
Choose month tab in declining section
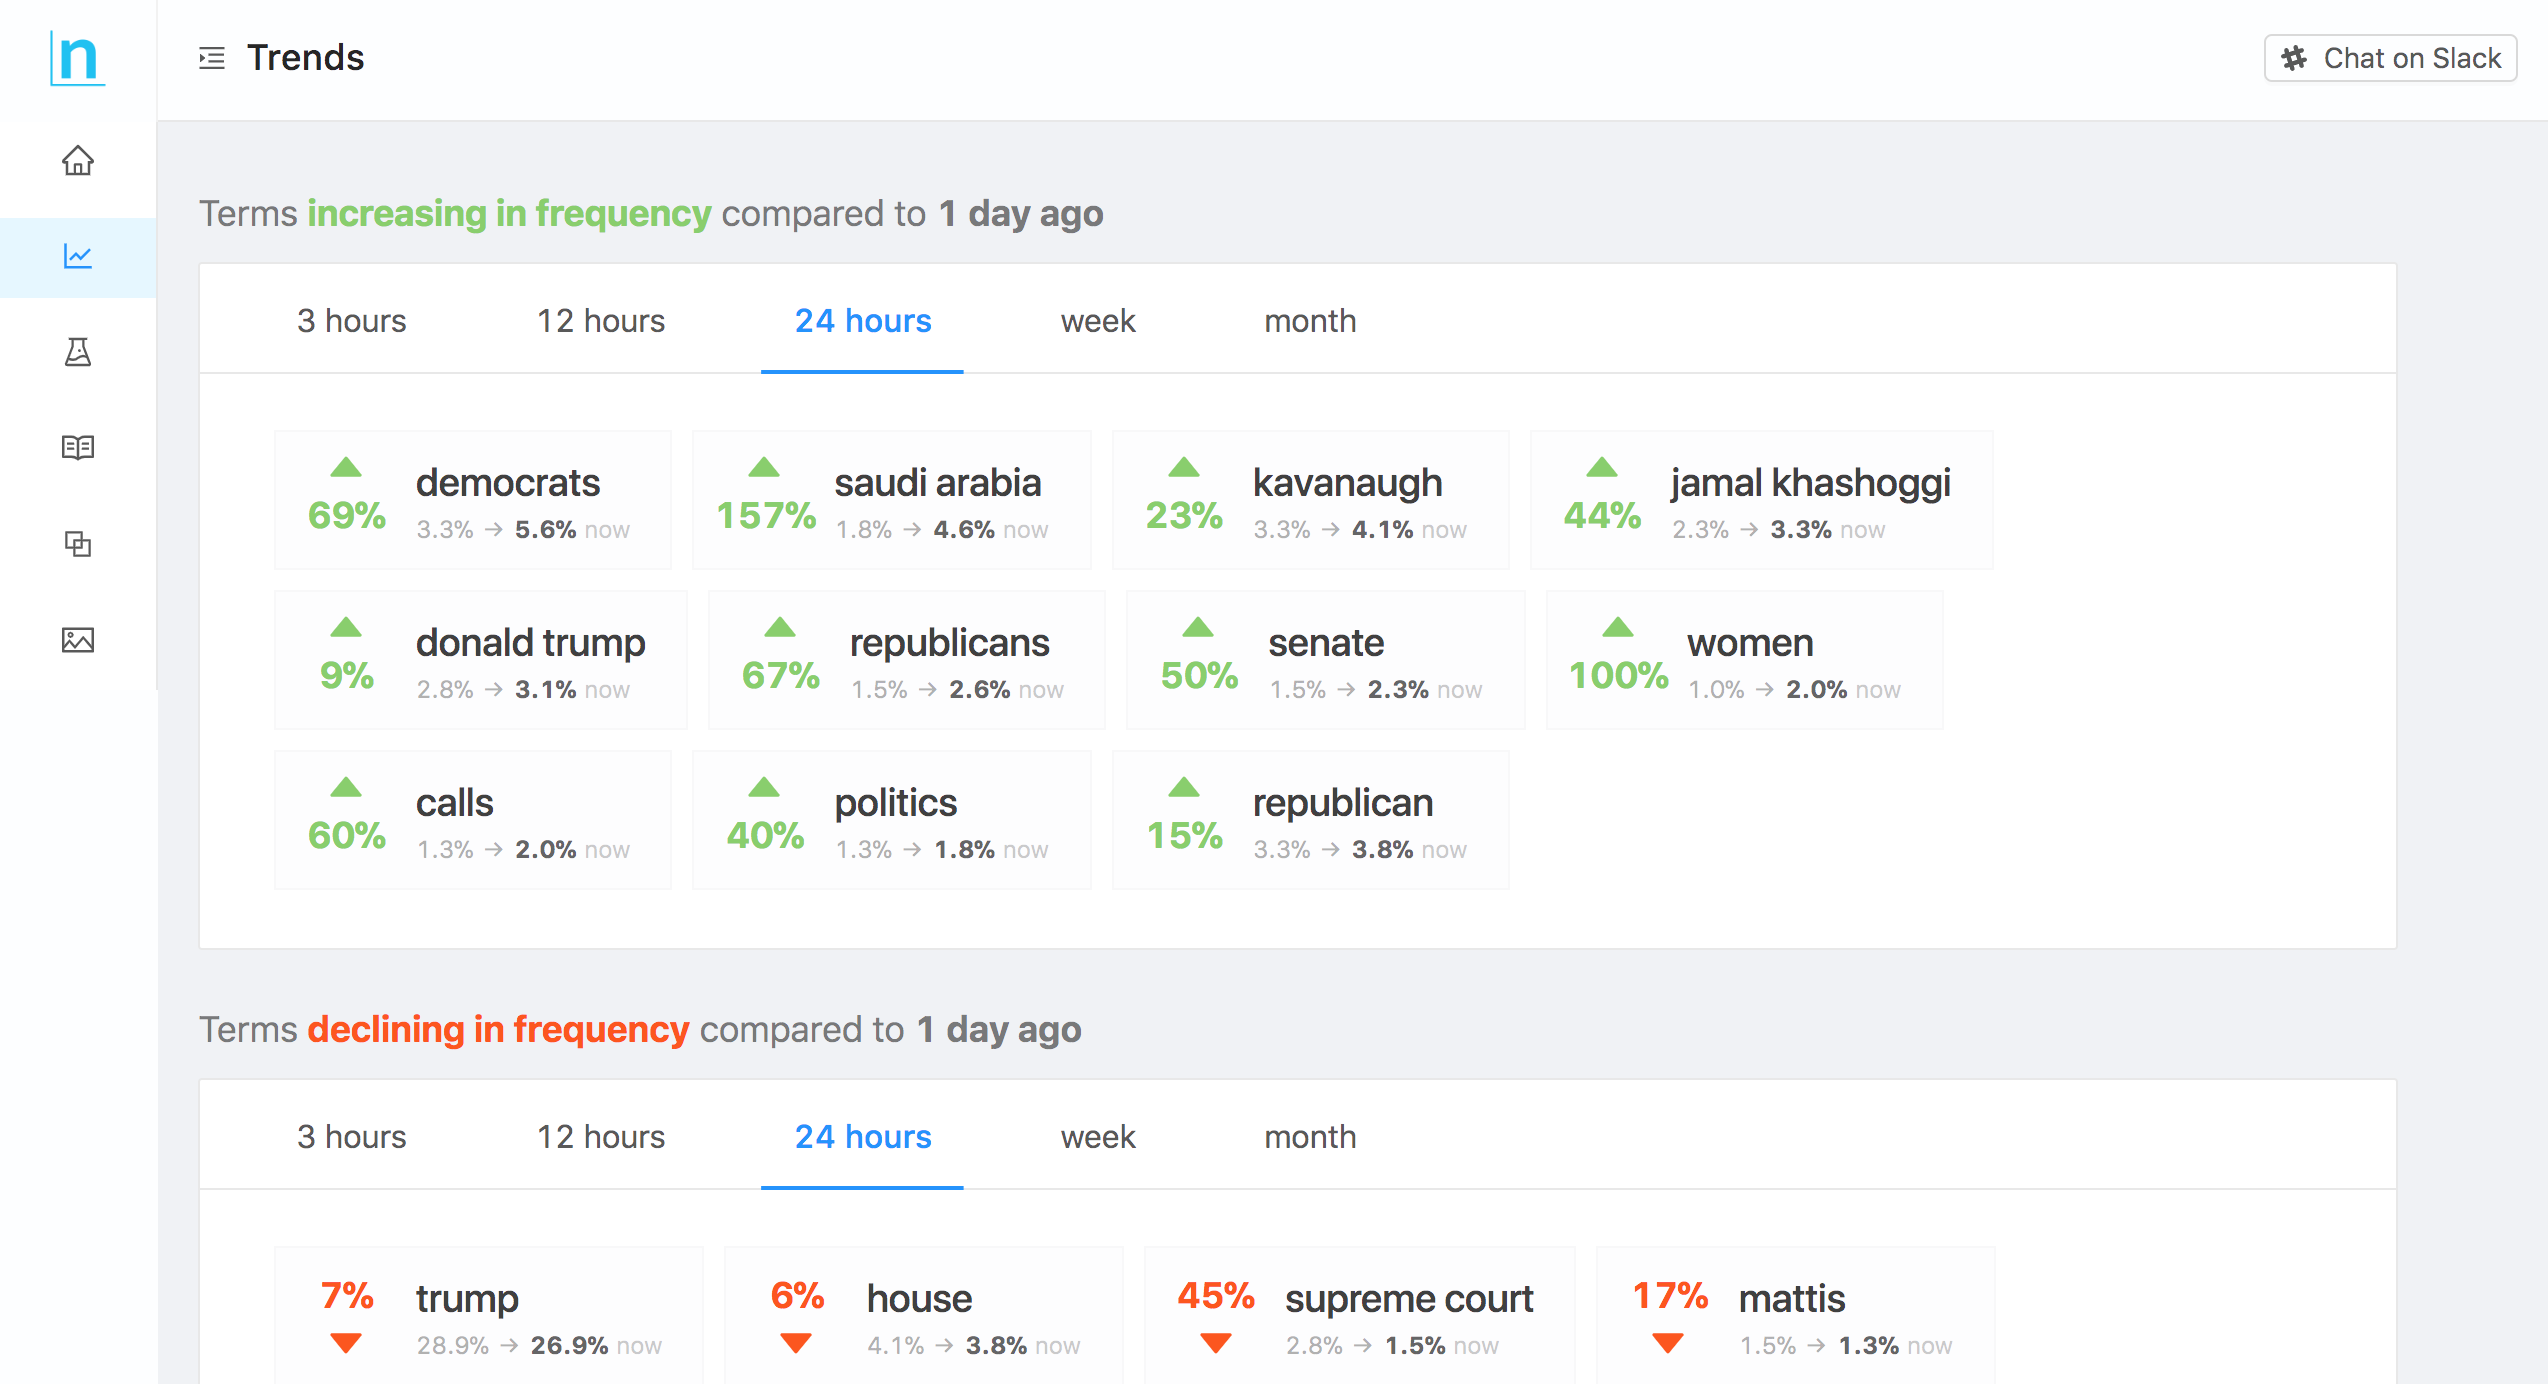[x=1310, y=1137]
